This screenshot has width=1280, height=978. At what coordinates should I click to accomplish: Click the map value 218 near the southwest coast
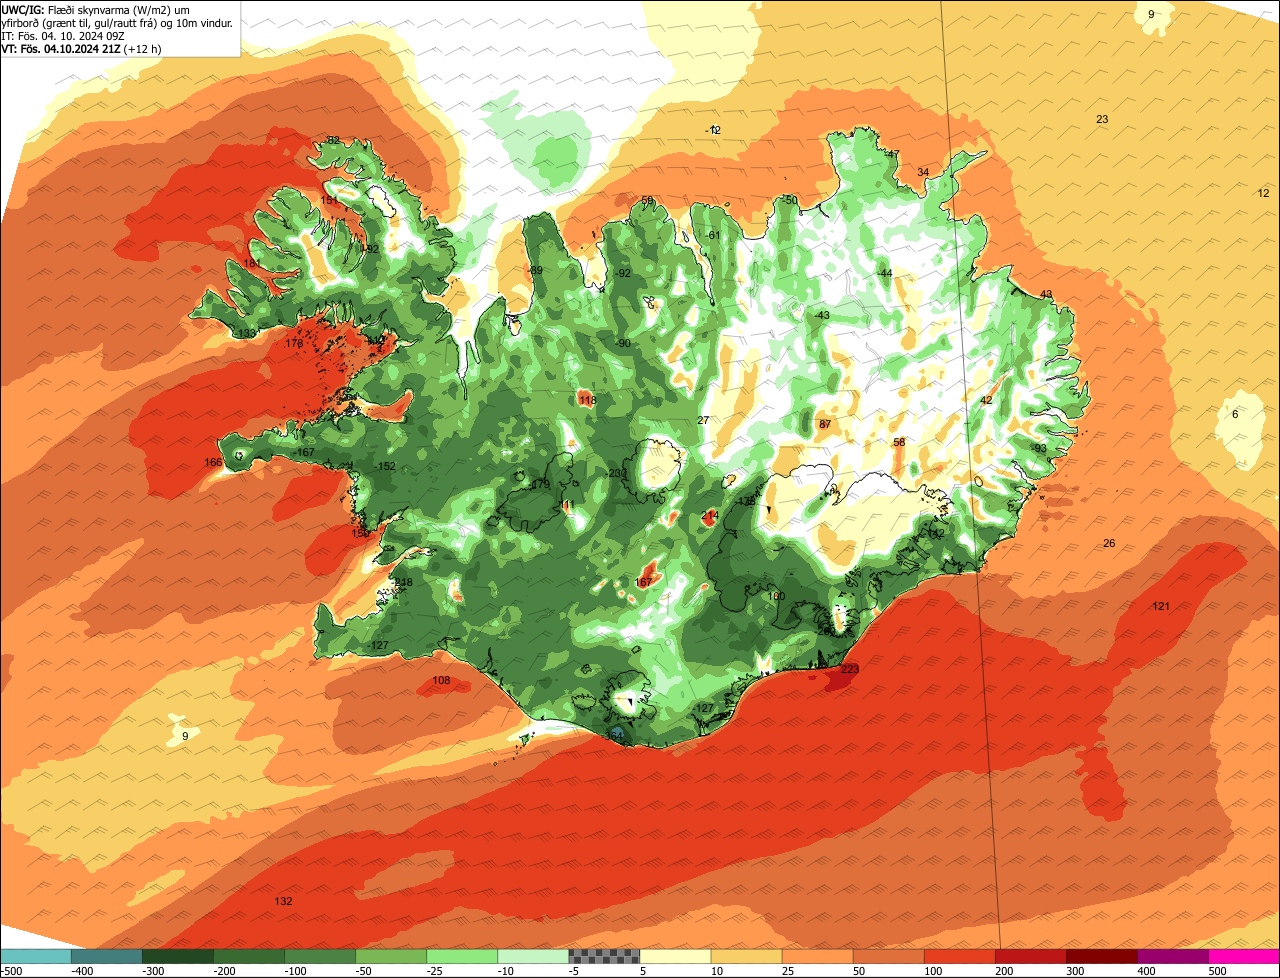tap(403, 582)
